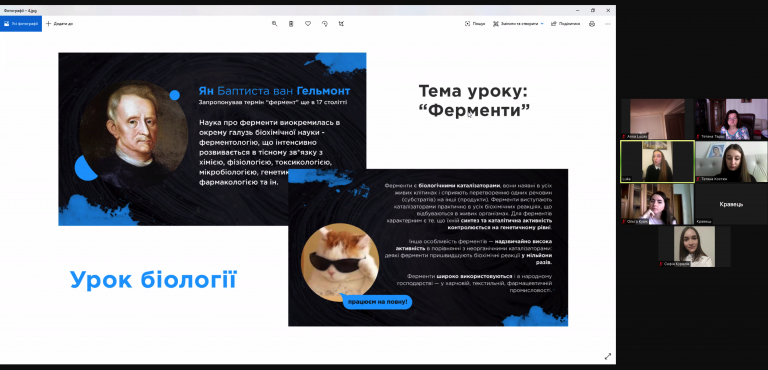Add photo to favorites with heart icon
768x370 pixels.
308,24
